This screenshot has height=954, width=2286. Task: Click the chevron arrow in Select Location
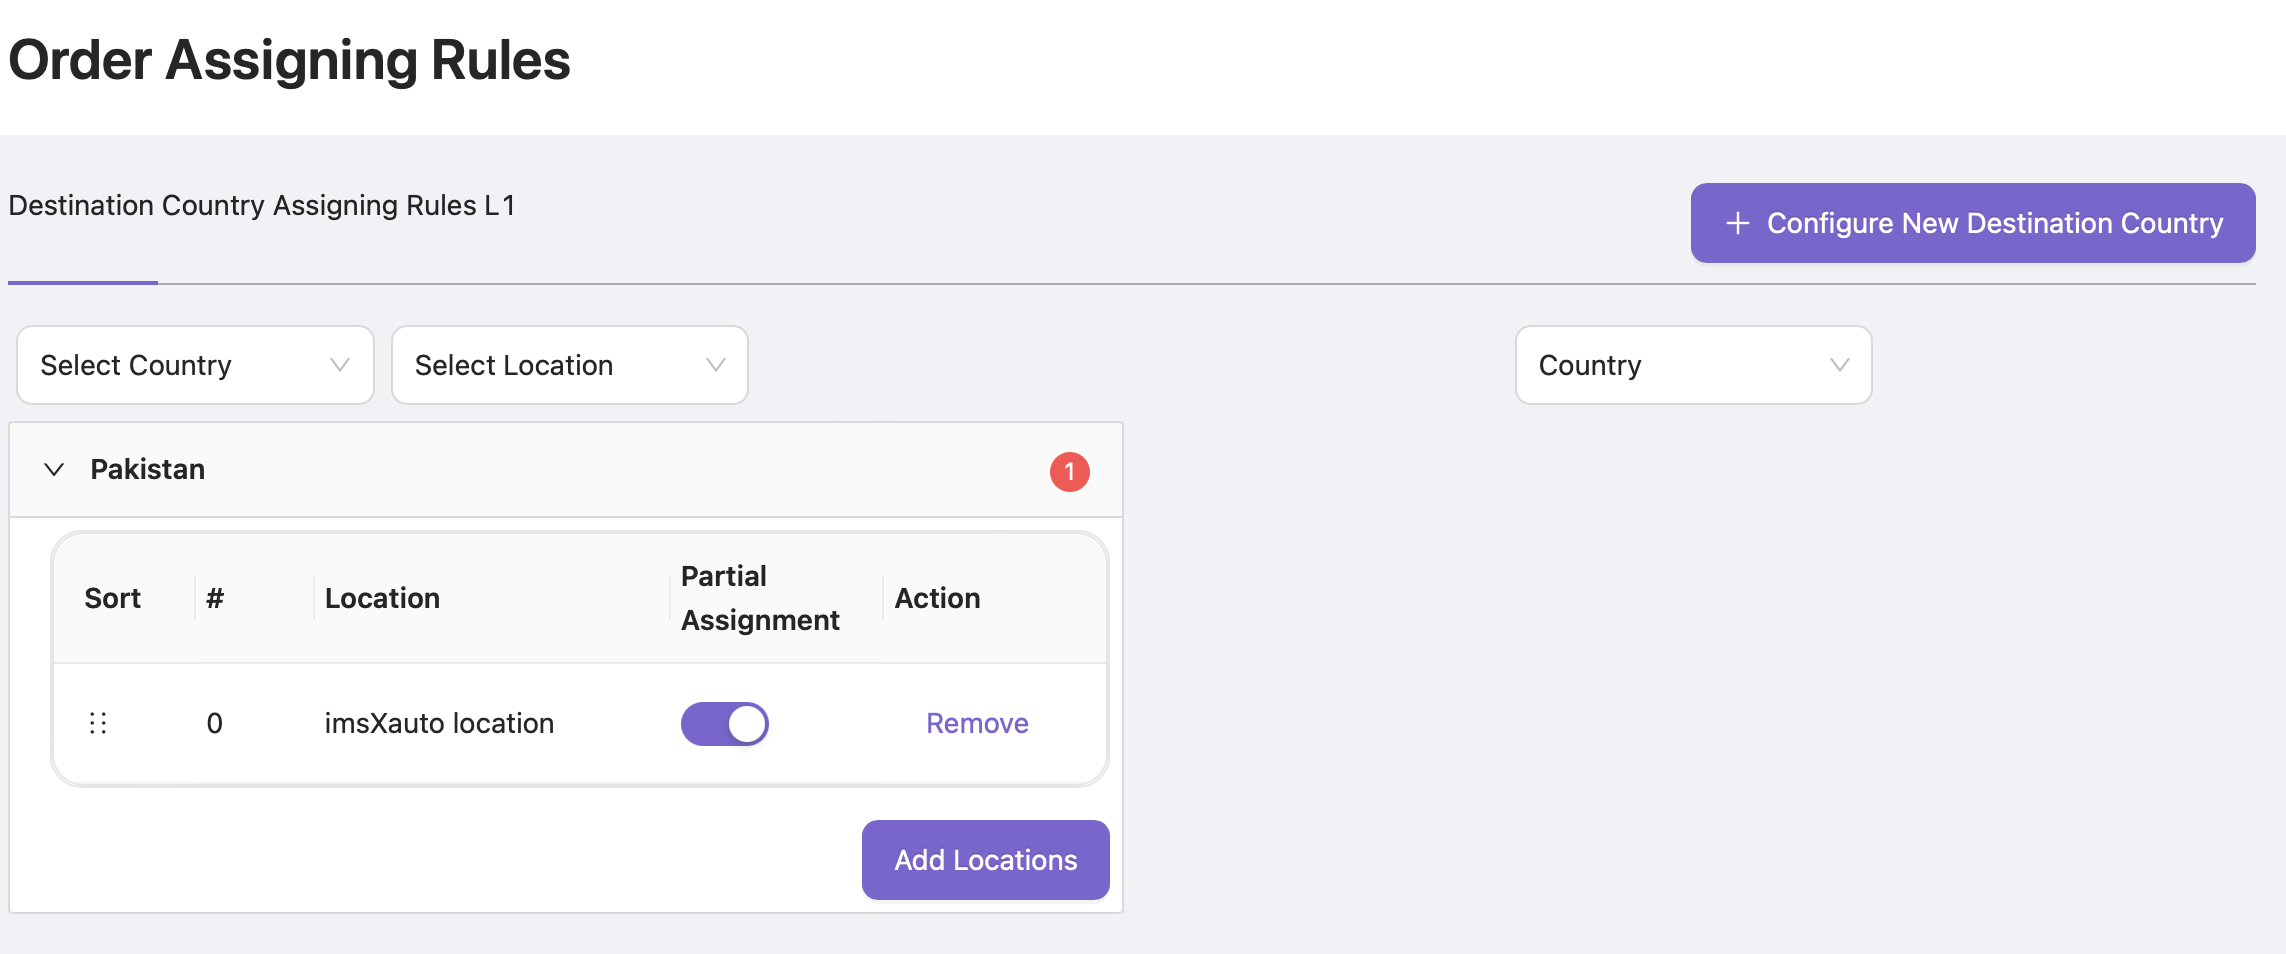[715, 365]
